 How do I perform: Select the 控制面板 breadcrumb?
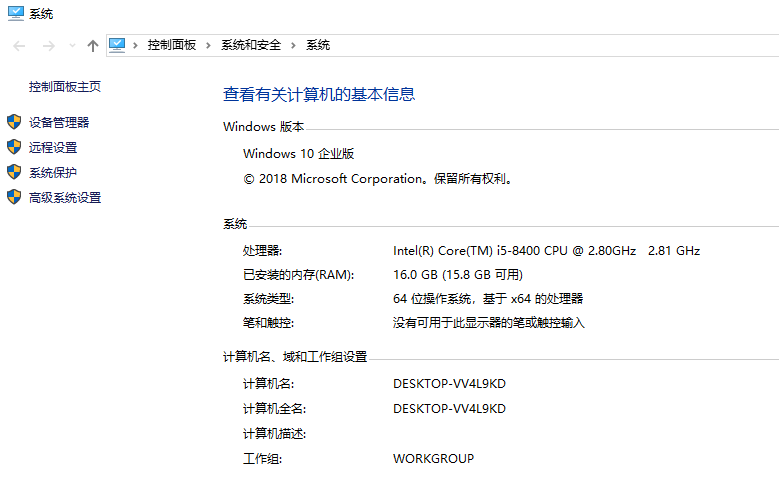(171, 45)
